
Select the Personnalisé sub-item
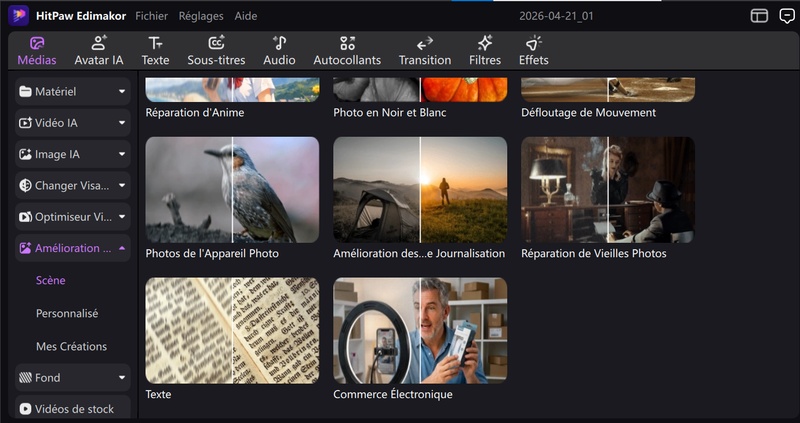(x=67, y=313)
